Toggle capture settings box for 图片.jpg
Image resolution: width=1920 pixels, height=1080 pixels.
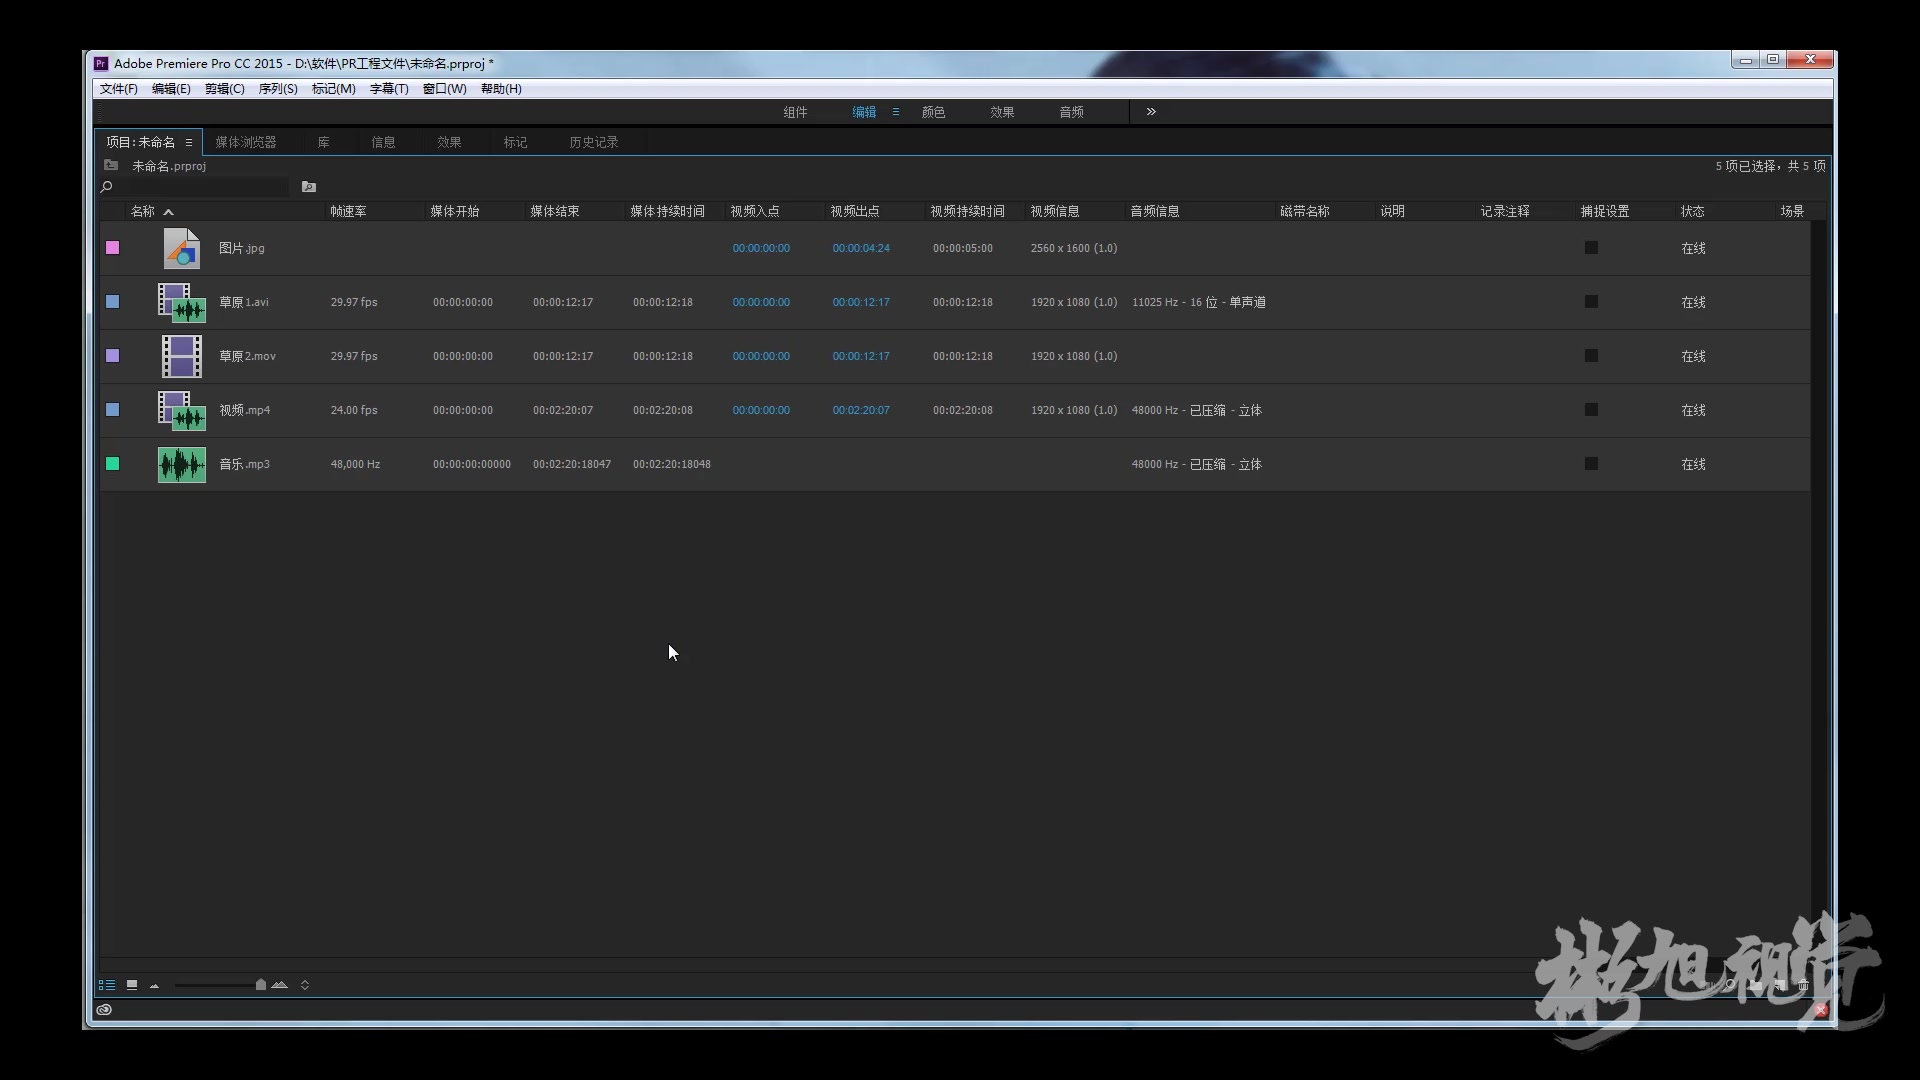[x=1591, y=248]
